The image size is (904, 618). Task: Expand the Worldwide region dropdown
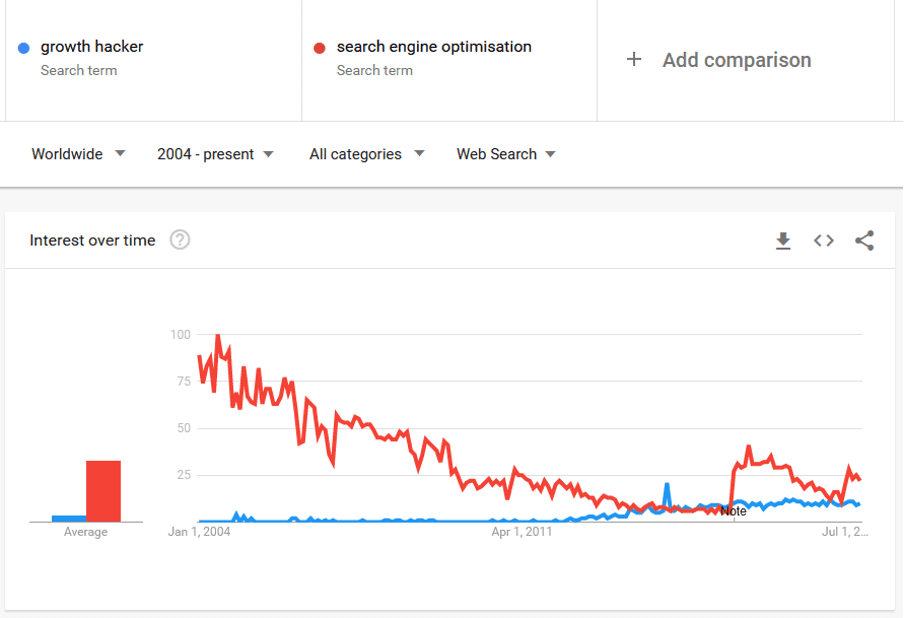78,154
